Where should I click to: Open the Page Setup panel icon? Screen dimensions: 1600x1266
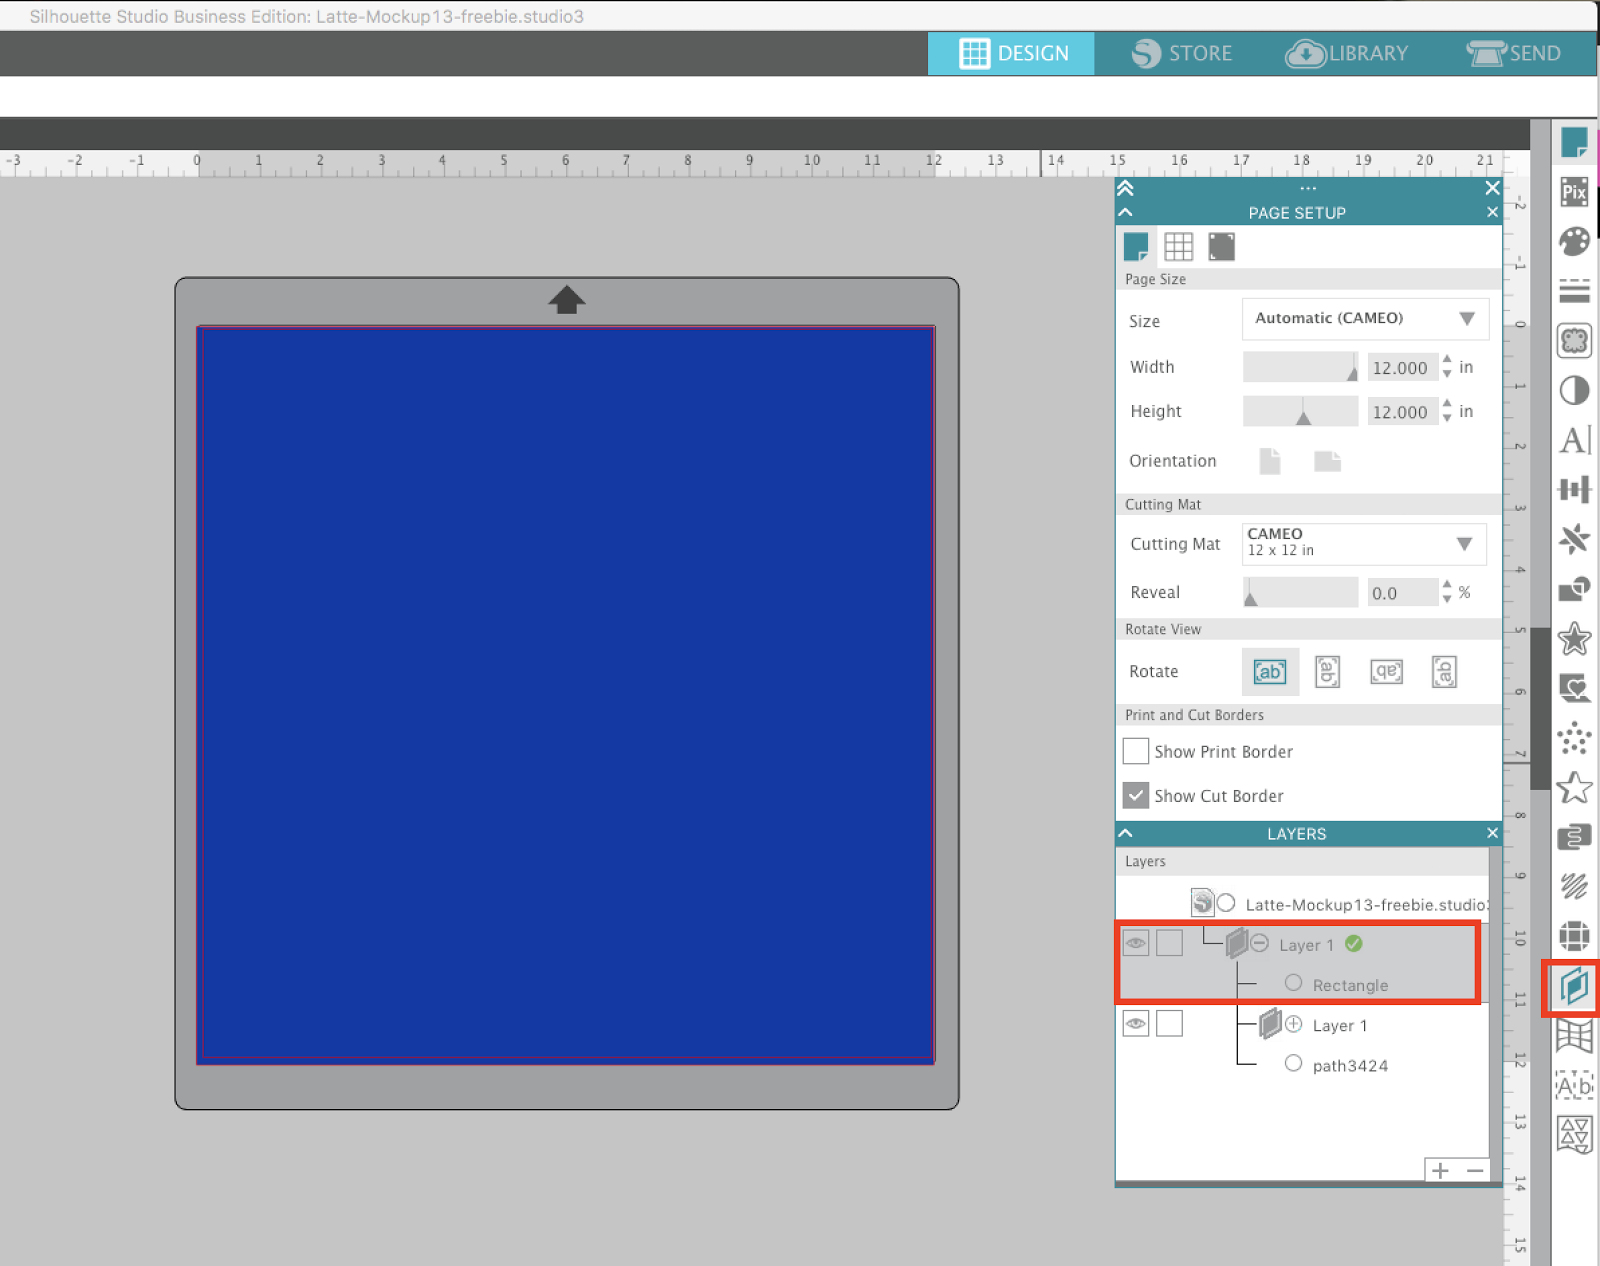(1136, 245)
